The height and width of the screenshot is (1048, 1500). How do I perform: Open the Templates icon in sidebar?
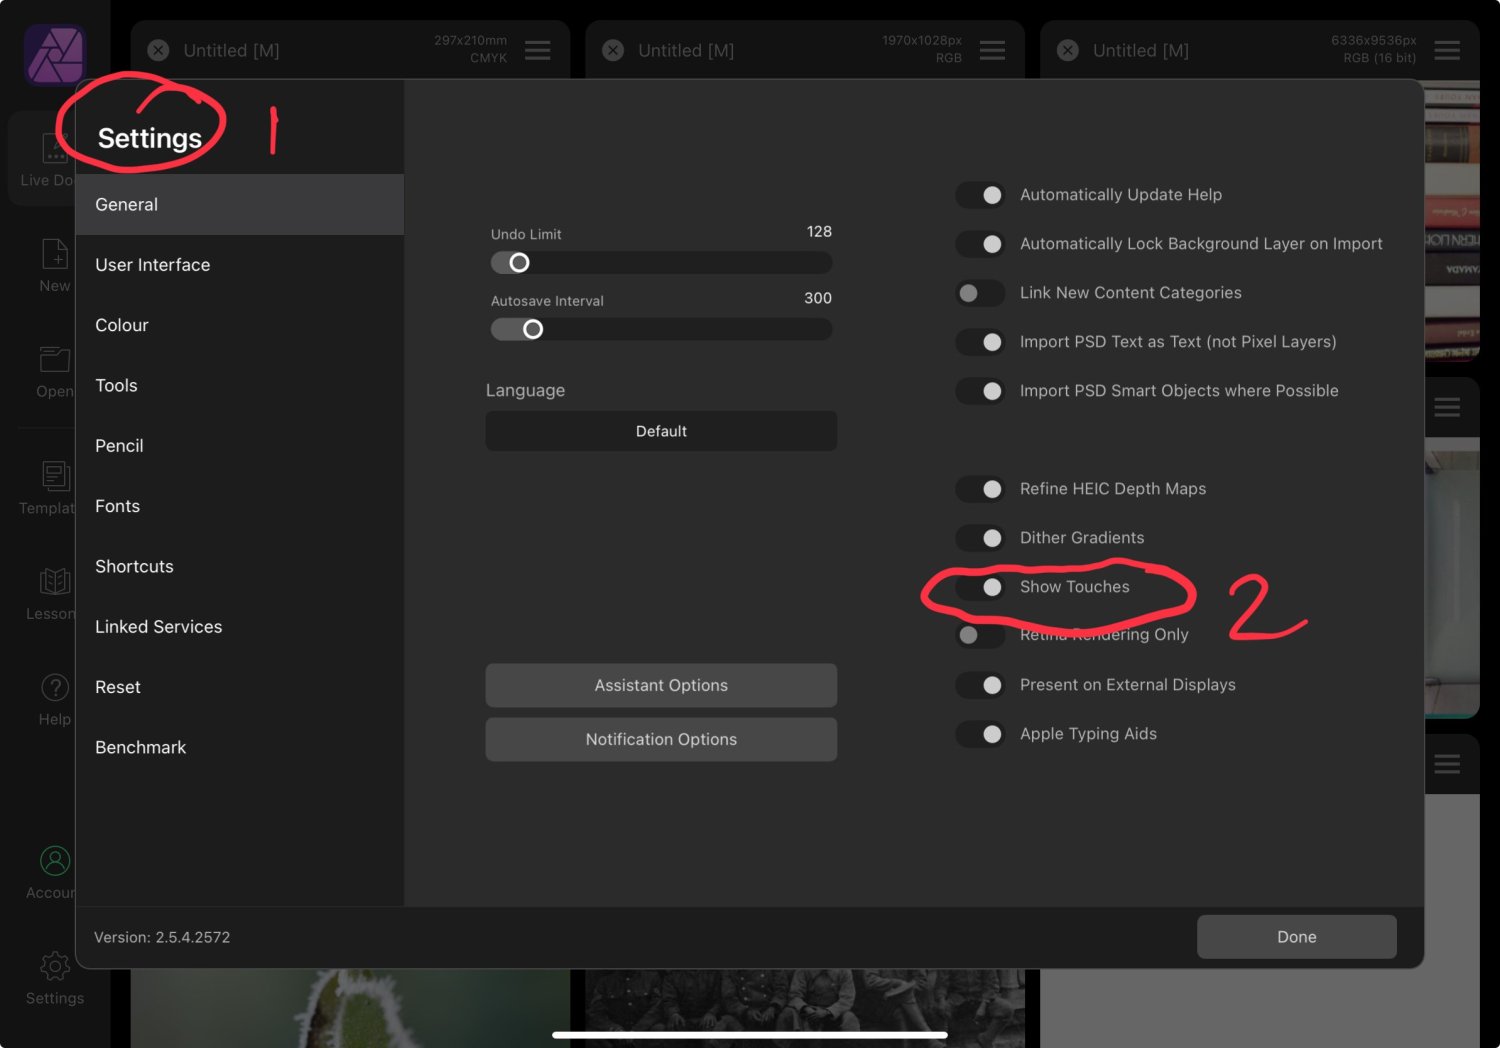click(55, 476)
